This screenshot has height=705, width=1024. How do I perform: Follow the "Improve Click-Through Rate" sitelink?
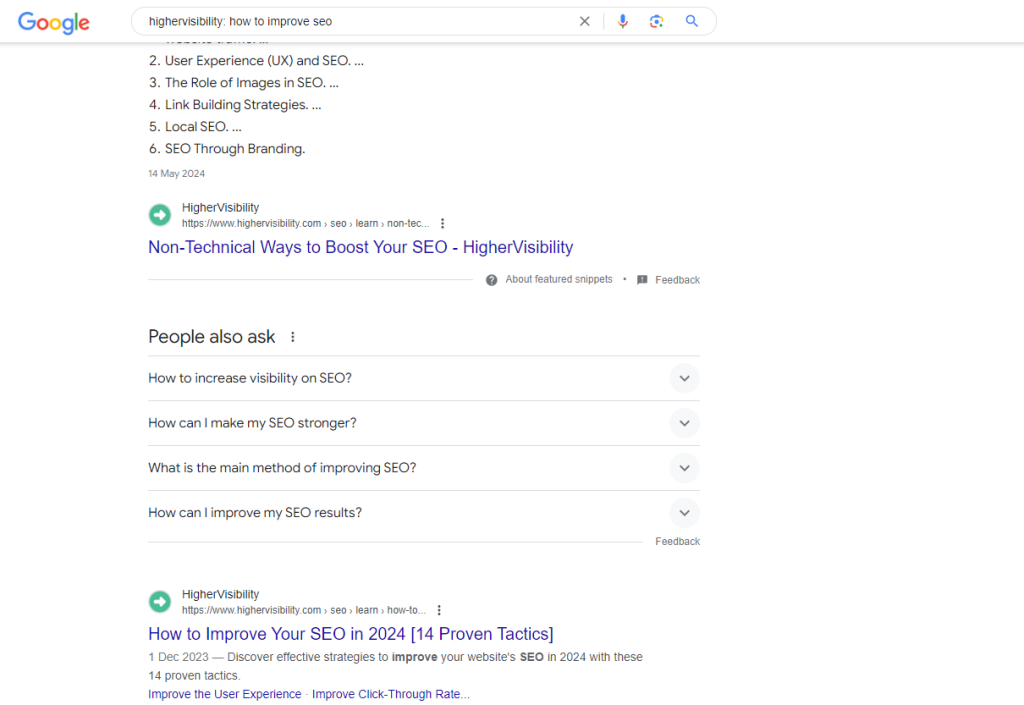click(x=390, y=694)
